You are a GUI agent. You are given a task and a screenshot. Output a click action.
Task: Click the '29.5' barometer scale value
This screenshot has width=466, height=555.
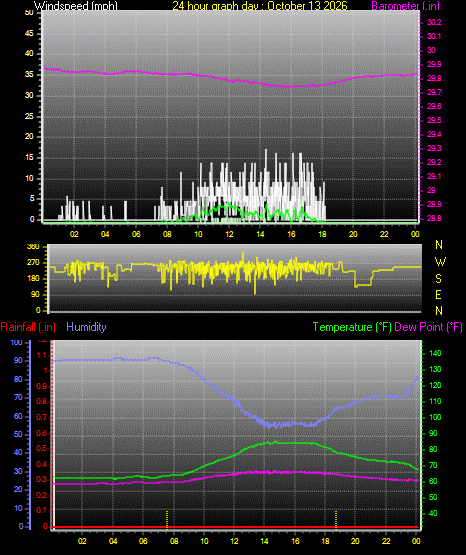(x=434, y=120)
